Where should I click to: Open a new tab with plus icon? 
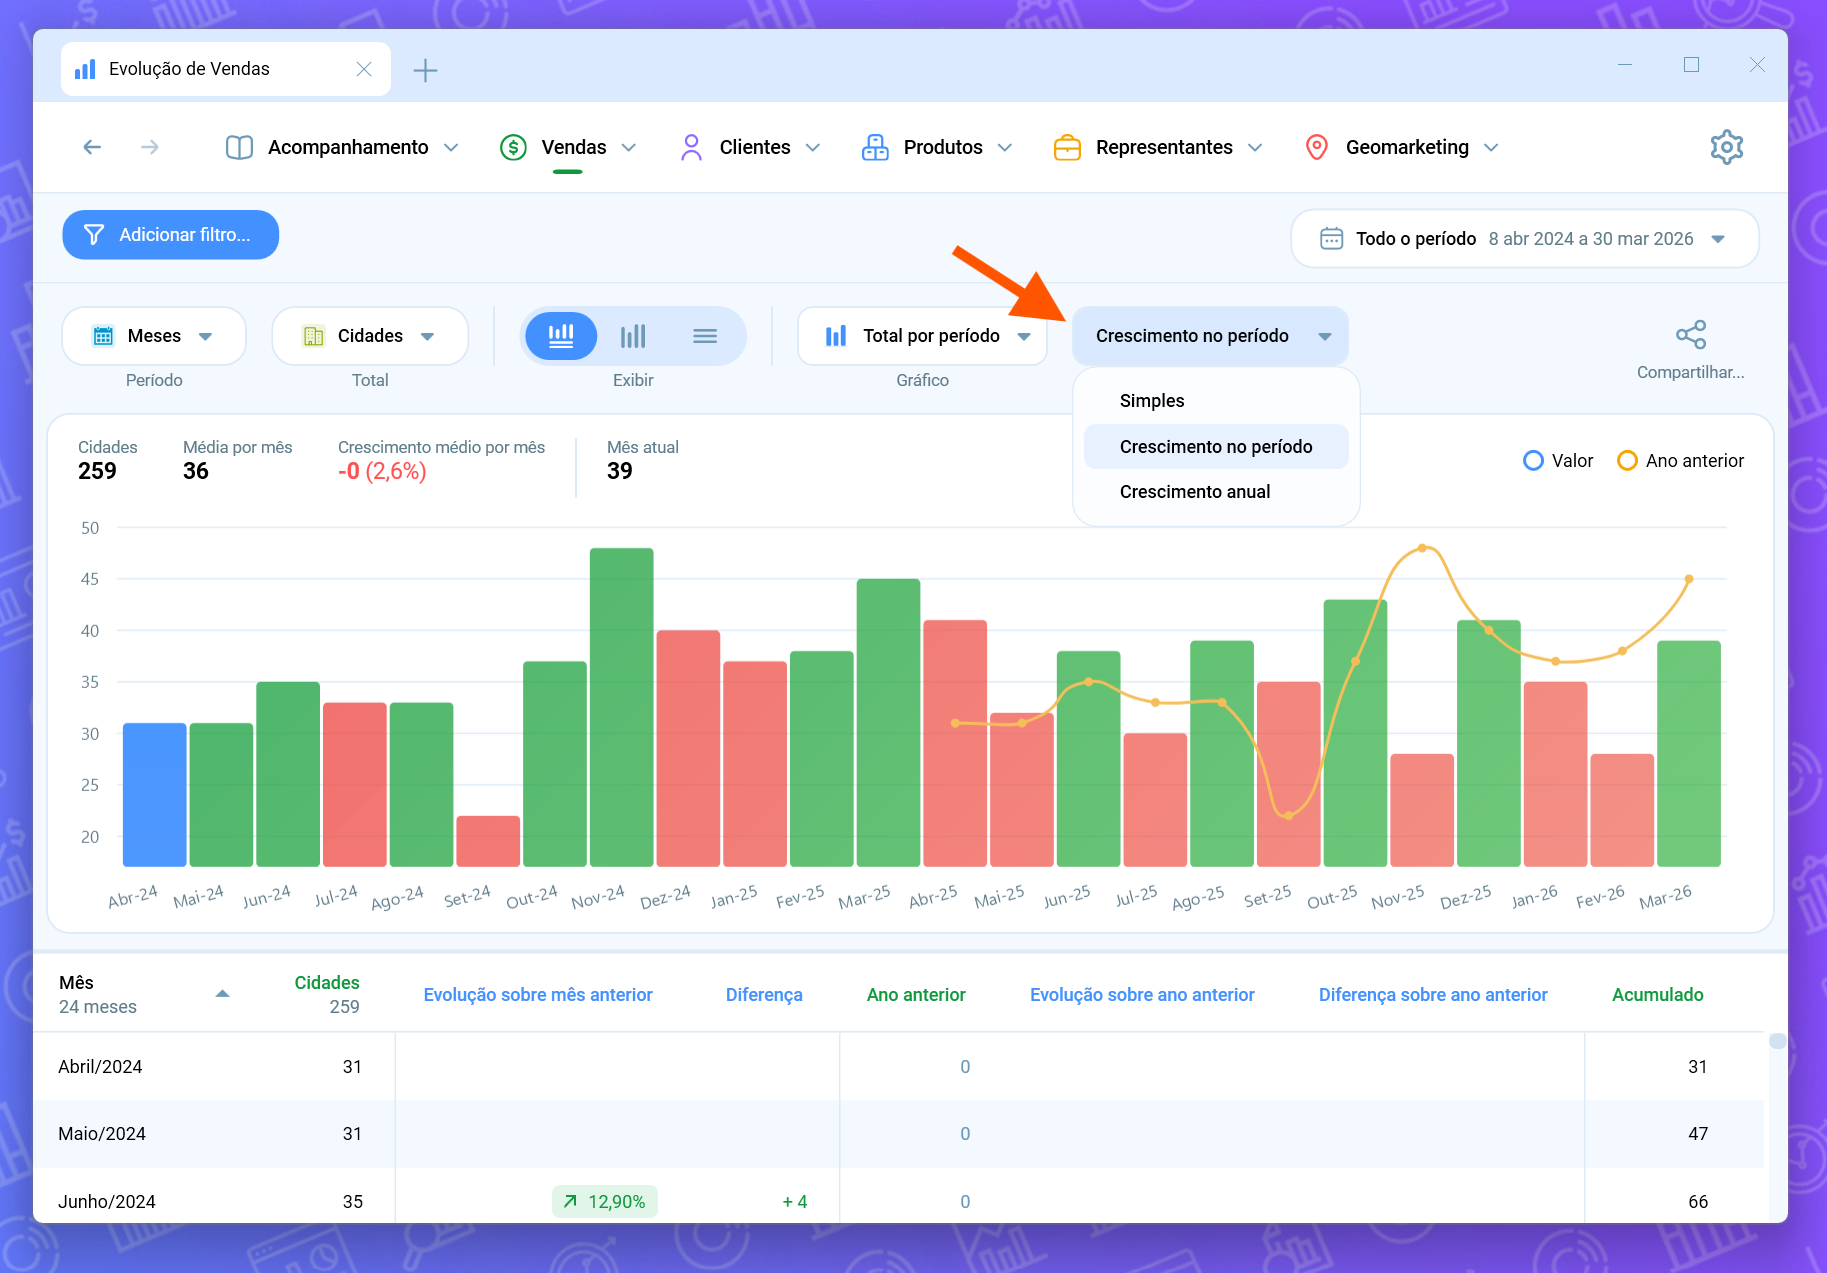[x=425, y=70]
